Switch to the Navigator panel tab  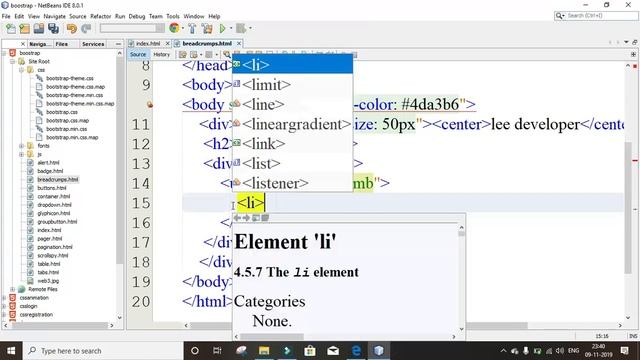(40, 44)
